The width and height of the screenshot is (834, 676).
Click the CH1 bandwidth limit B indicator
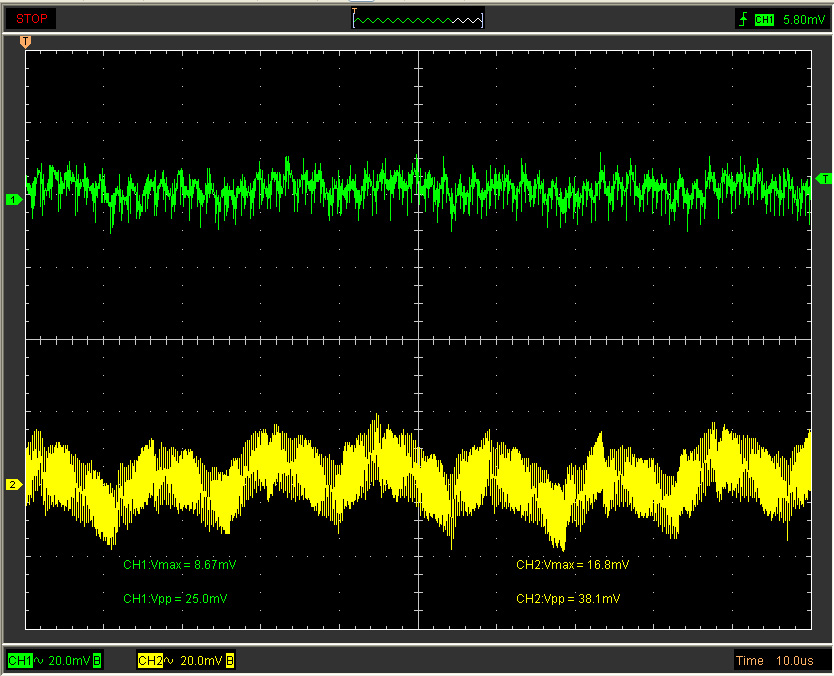point(97,661)
